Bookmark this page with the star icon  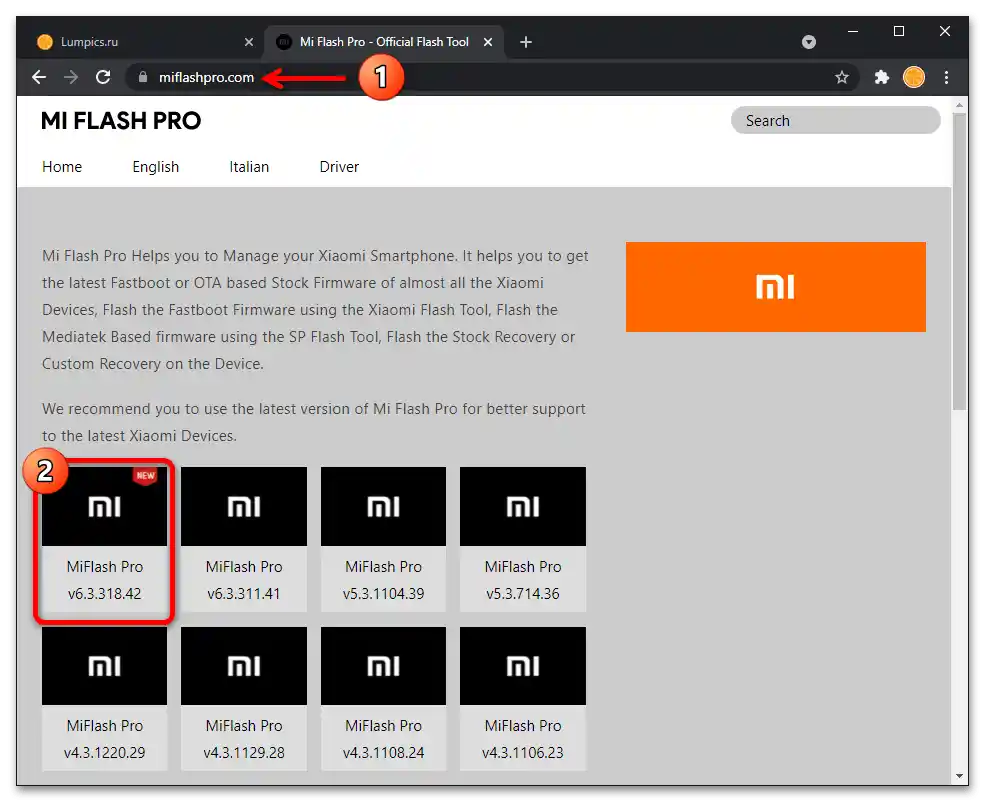click(842, 77)
